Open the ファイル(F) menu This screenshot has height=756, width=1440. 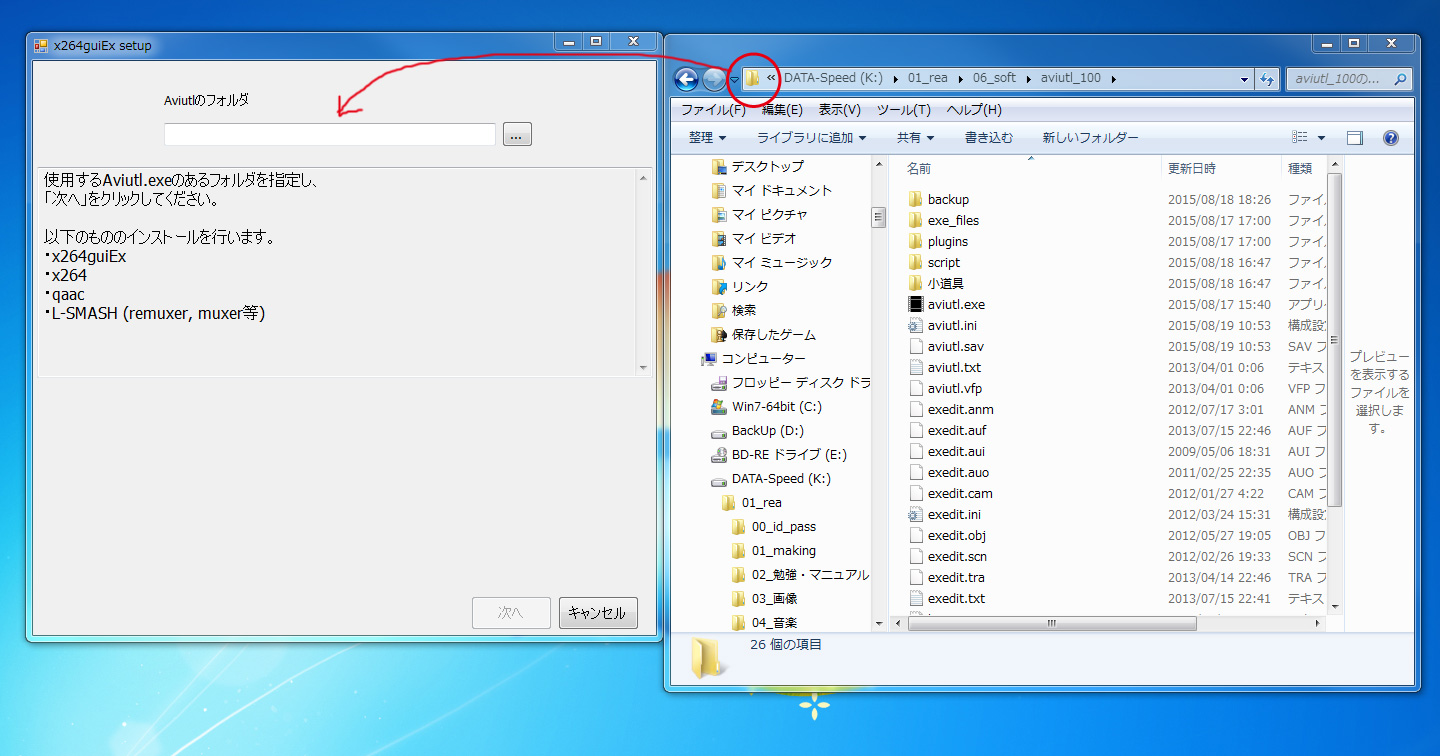pyautogui.click(x=715, y=110)
